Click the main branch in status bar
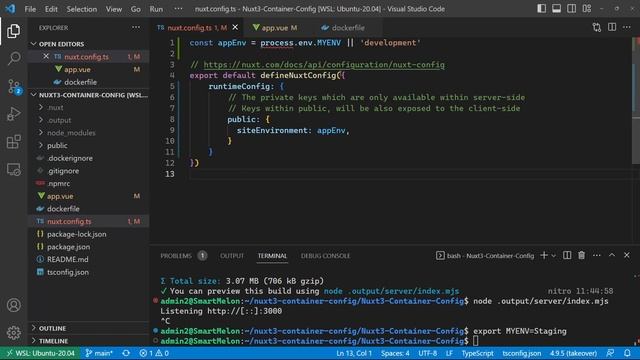The width and height of the screenshot is (640, 360). (98, 353)
